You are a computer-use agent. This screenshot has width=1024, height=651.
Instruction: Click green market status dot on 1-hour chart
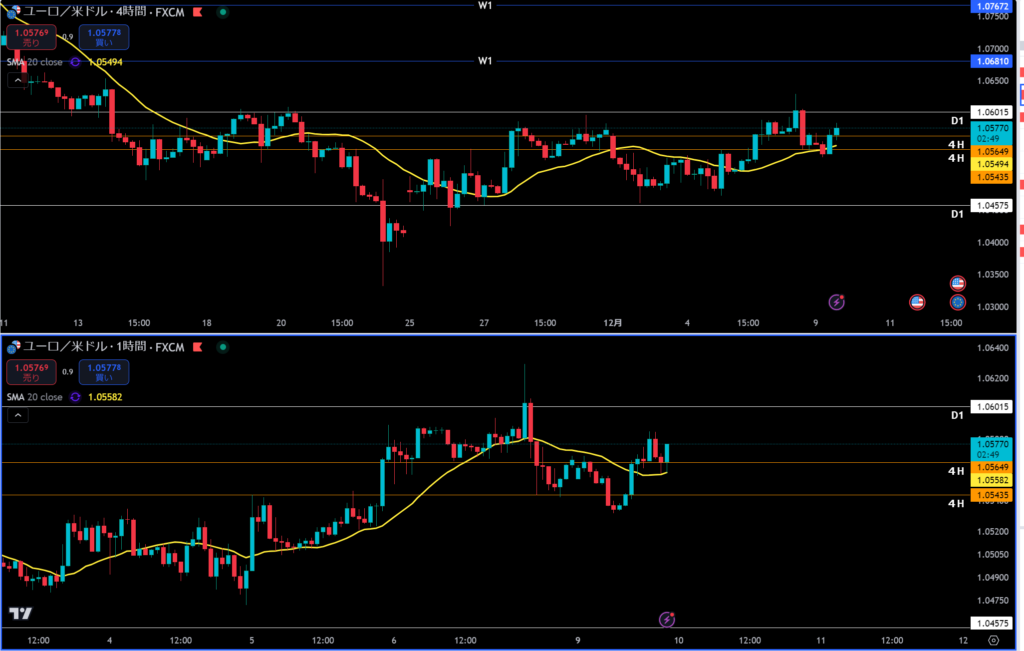click(221, 347)
